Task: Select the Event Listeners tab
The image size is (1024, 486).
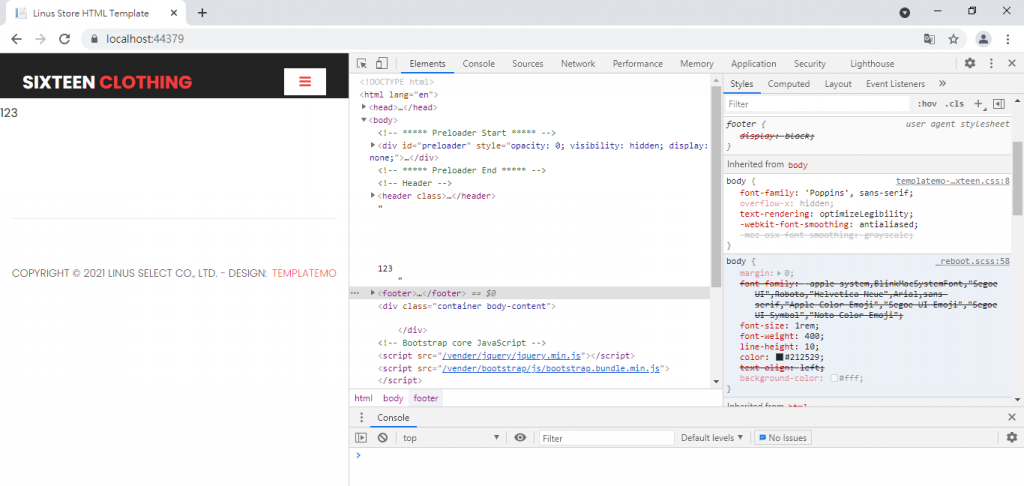Action: (x=895, y=84)
